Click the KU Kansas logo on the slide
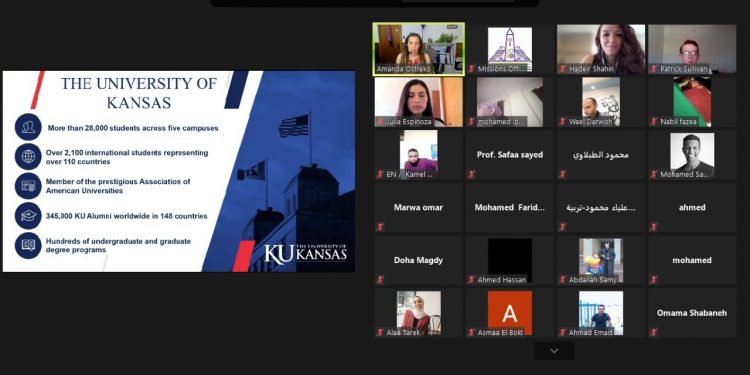This screenshot has height=375, width=750. [x=306, y=254]
